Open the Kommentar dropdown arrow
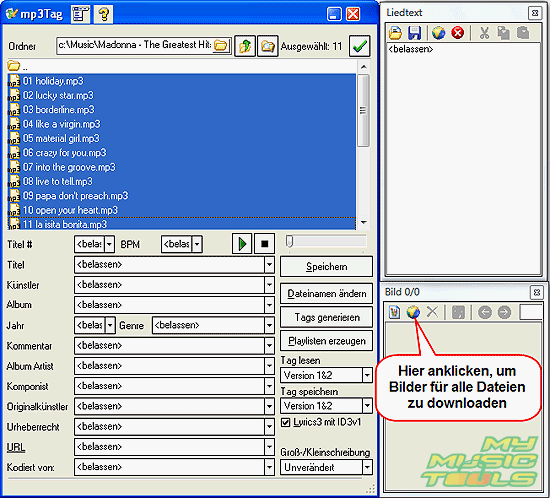Image resolution: width=550 pixels, height=498 pixels. tap(269, 345)
